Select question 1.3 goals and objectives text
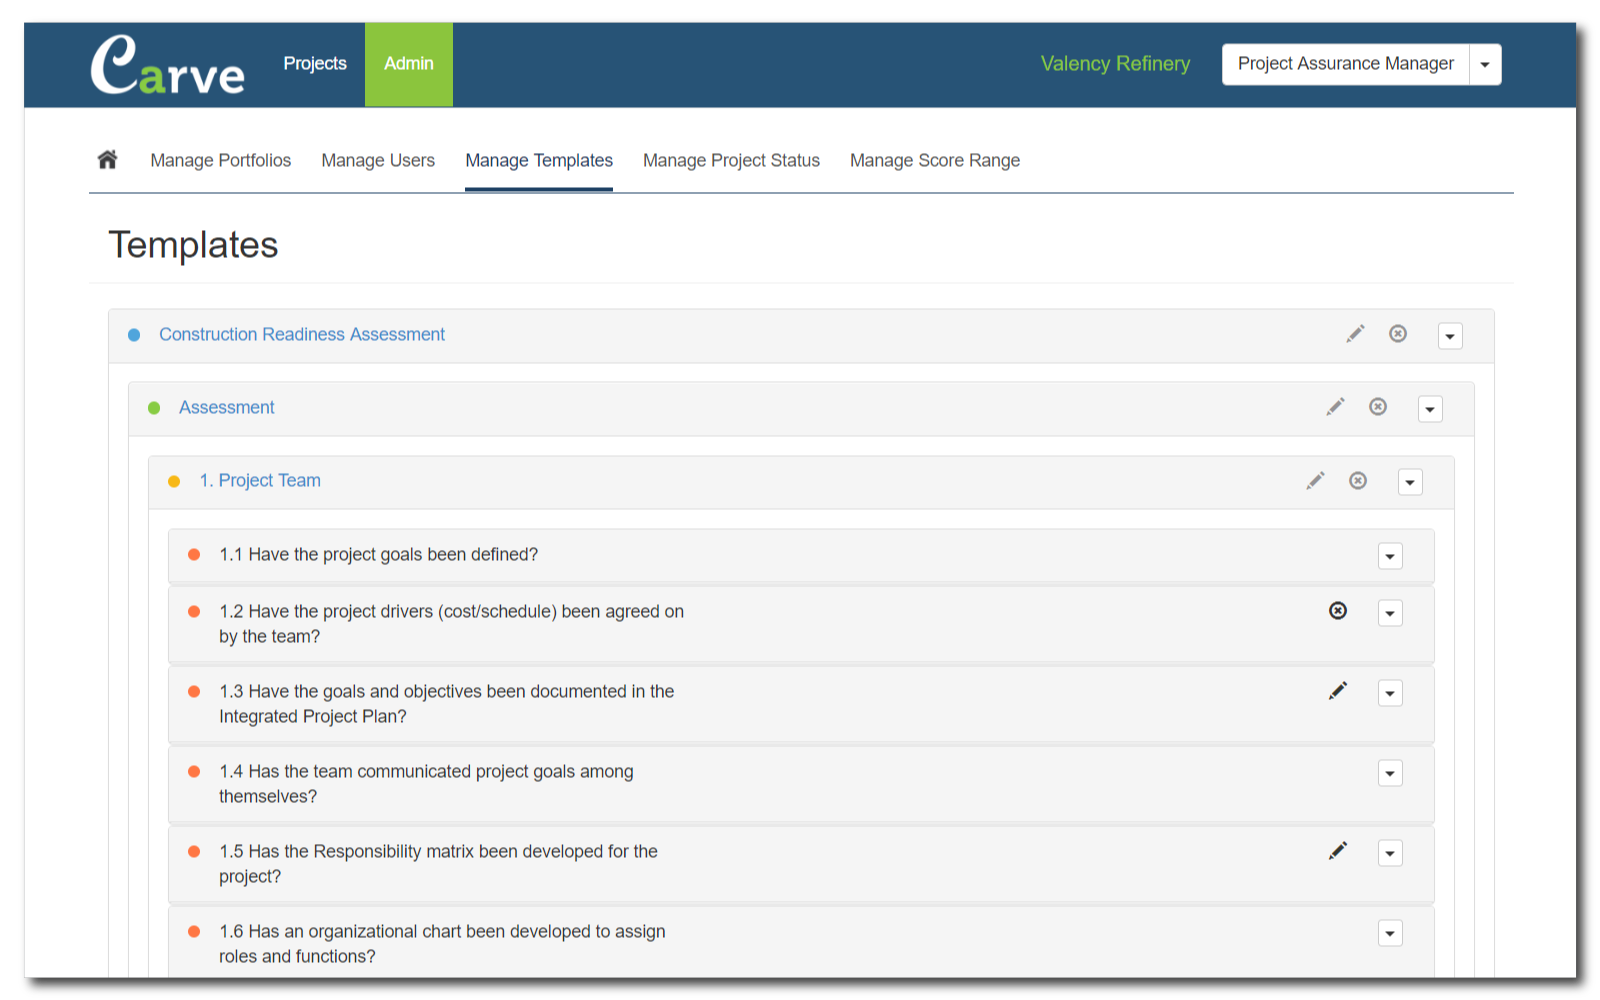Viewport: 1600px width, 1000px height. (x=447, y=704)
